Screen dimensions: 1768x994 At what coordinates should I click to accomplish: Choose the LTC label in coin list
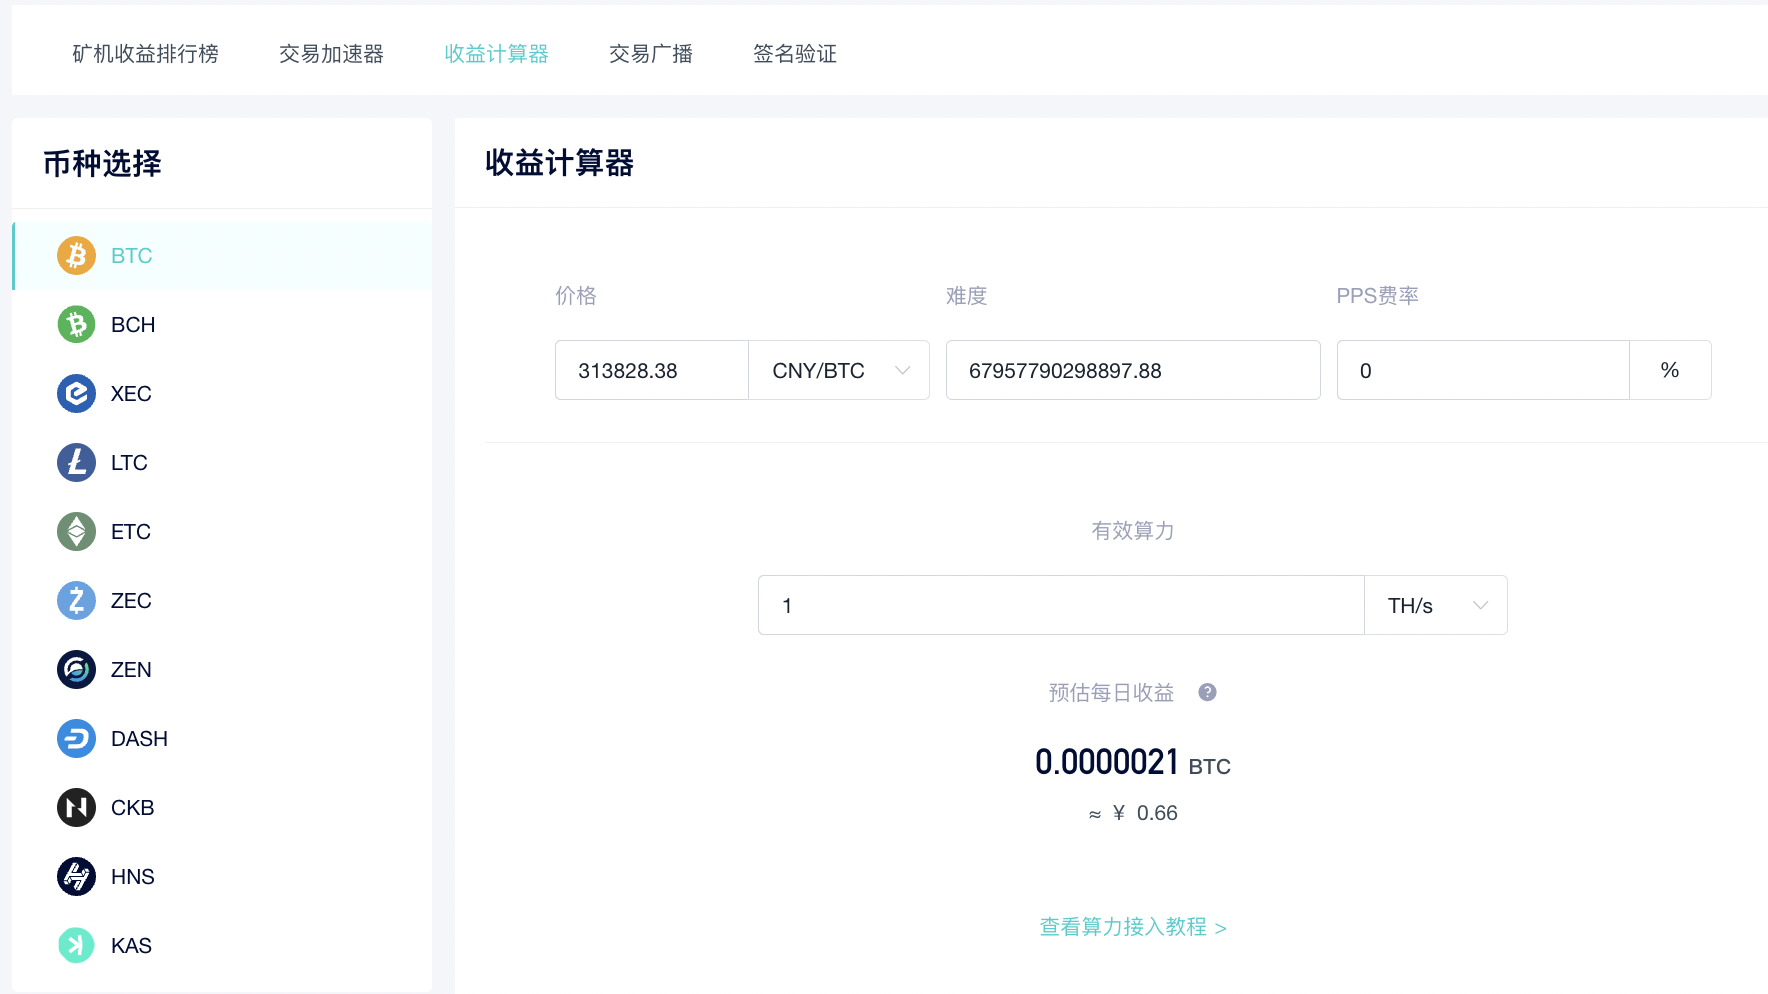point(129,463)
